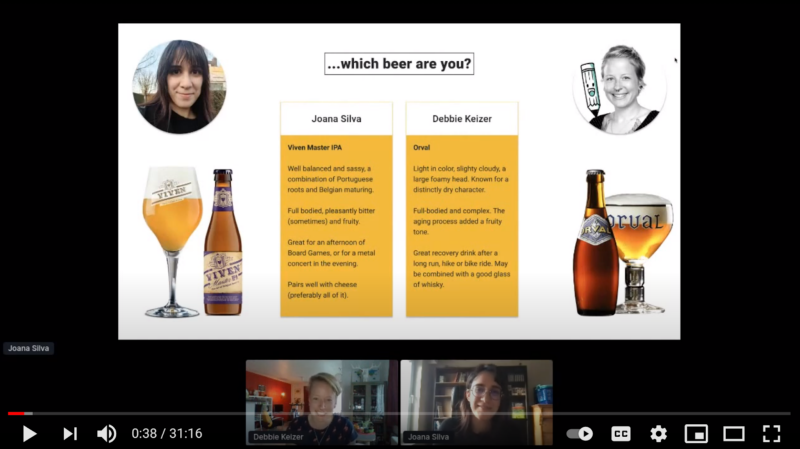Click the Orval glass chalice image

click(x=639, y=254)
